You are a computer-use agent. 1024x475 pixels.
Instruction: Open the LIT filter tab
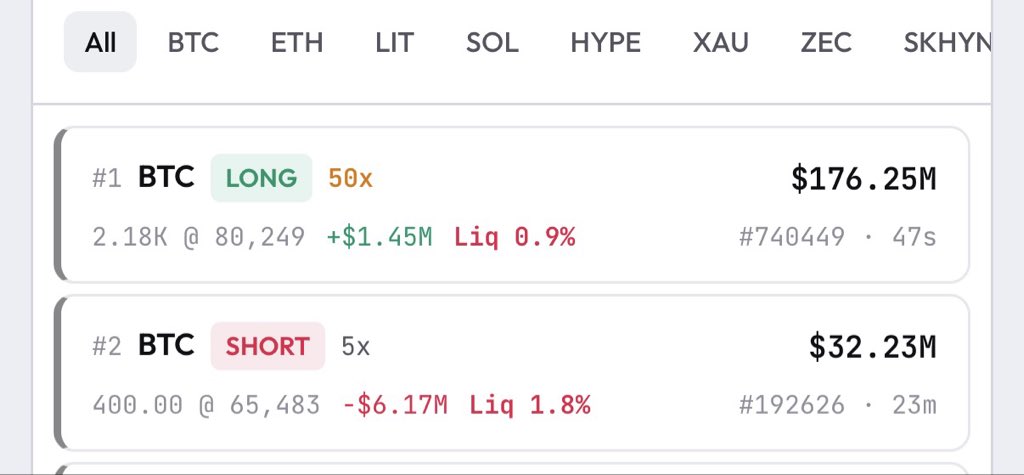point(394,42)
